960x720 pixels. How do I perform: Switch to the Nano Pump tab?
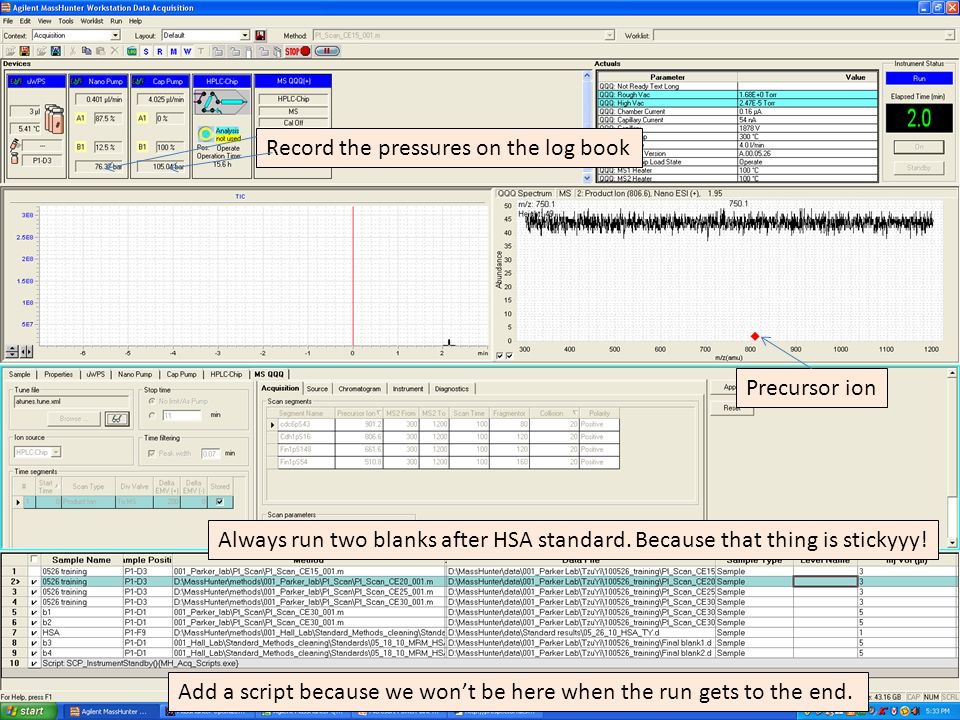[135, 374]
